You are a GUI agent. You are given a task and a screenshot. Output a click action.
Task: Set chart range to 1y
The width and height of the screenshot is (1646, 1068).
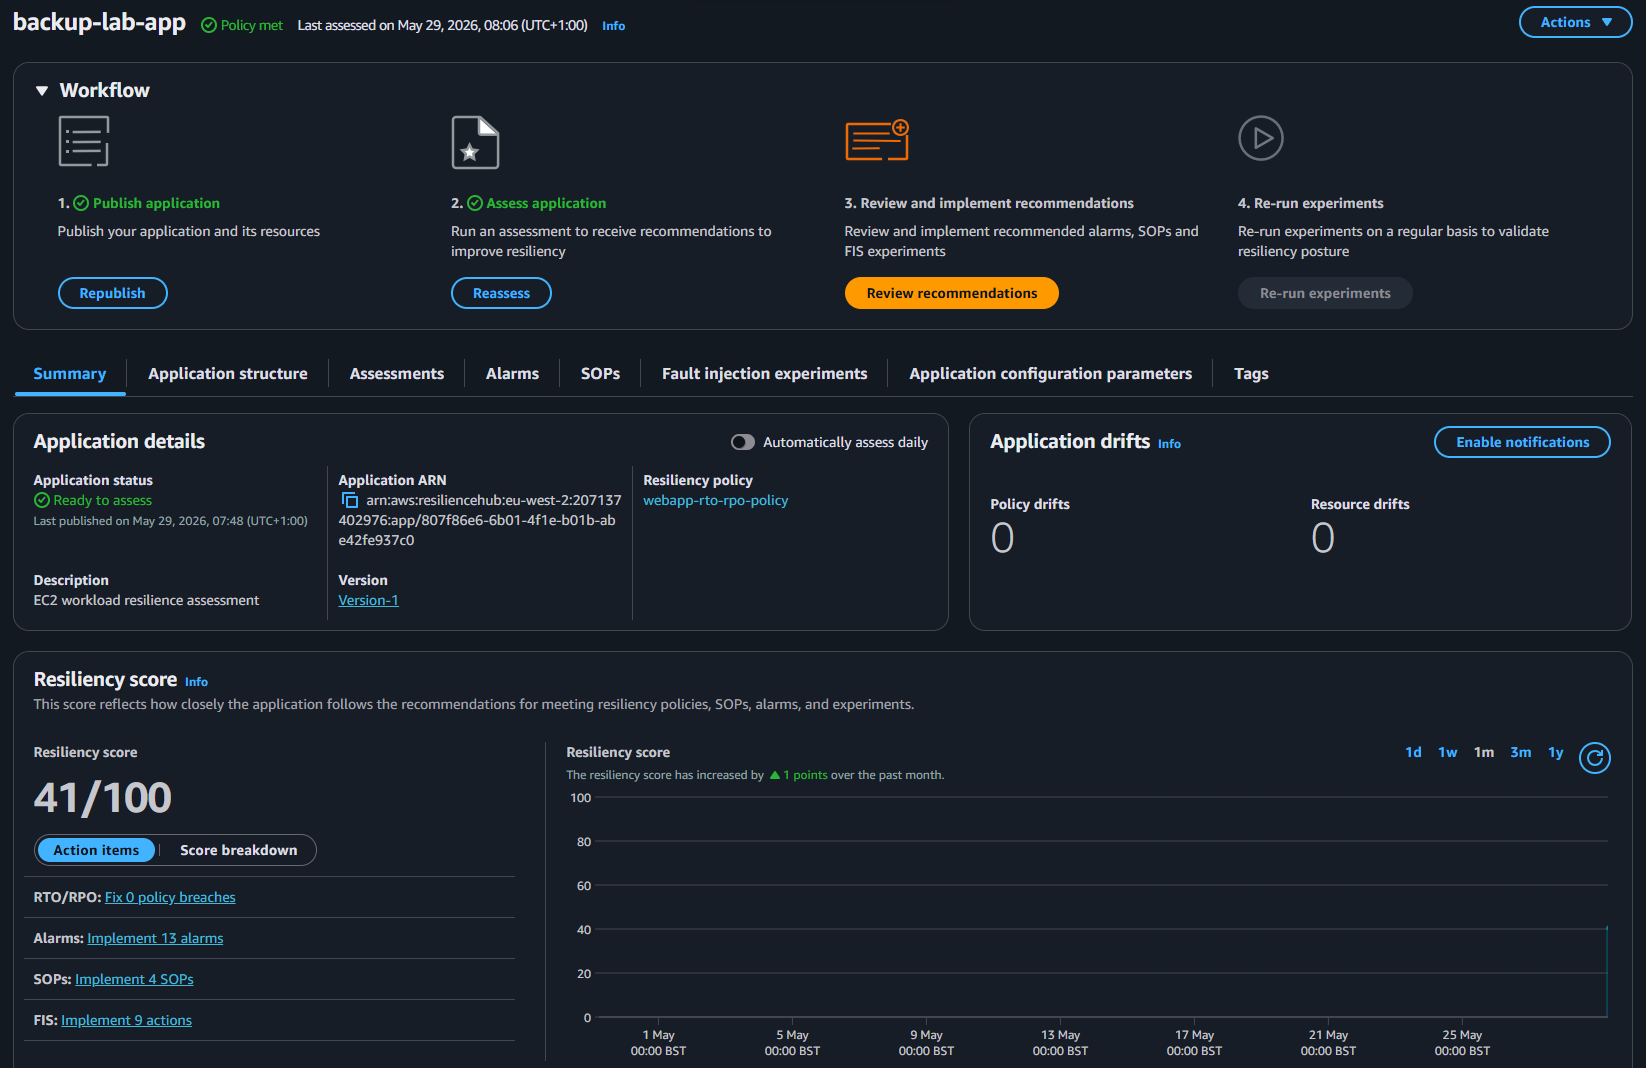click(1556, 752)
